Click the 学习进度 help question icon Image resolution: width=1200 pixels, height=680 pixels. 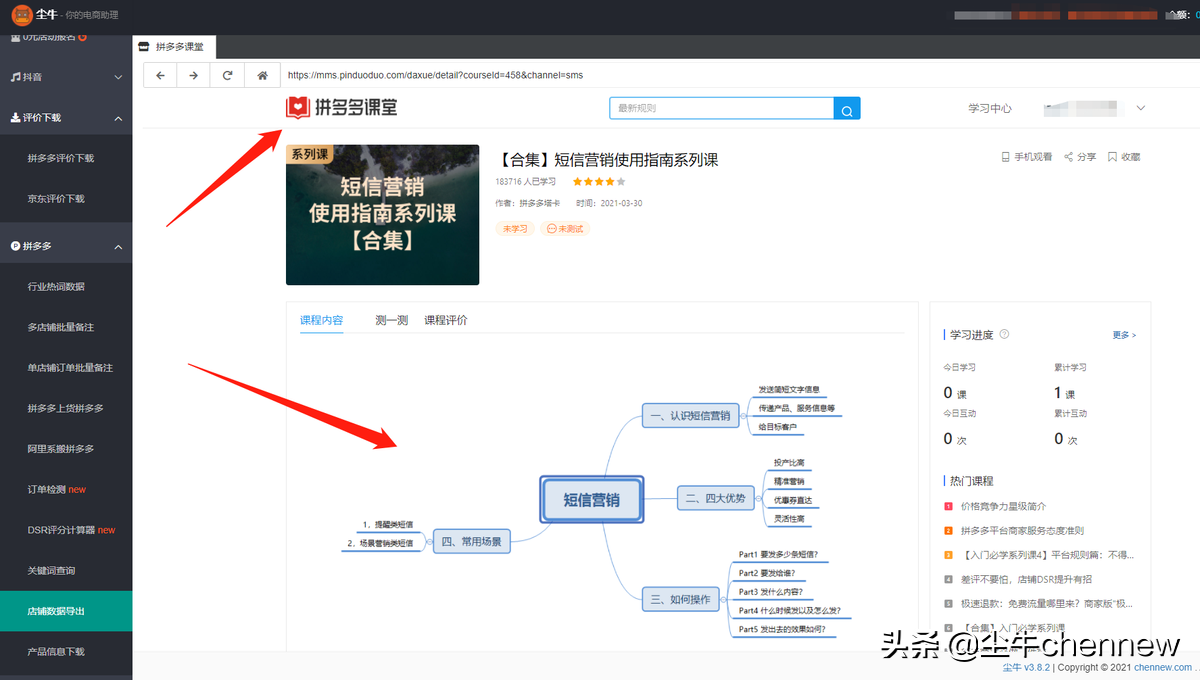tap(1004, 334)
